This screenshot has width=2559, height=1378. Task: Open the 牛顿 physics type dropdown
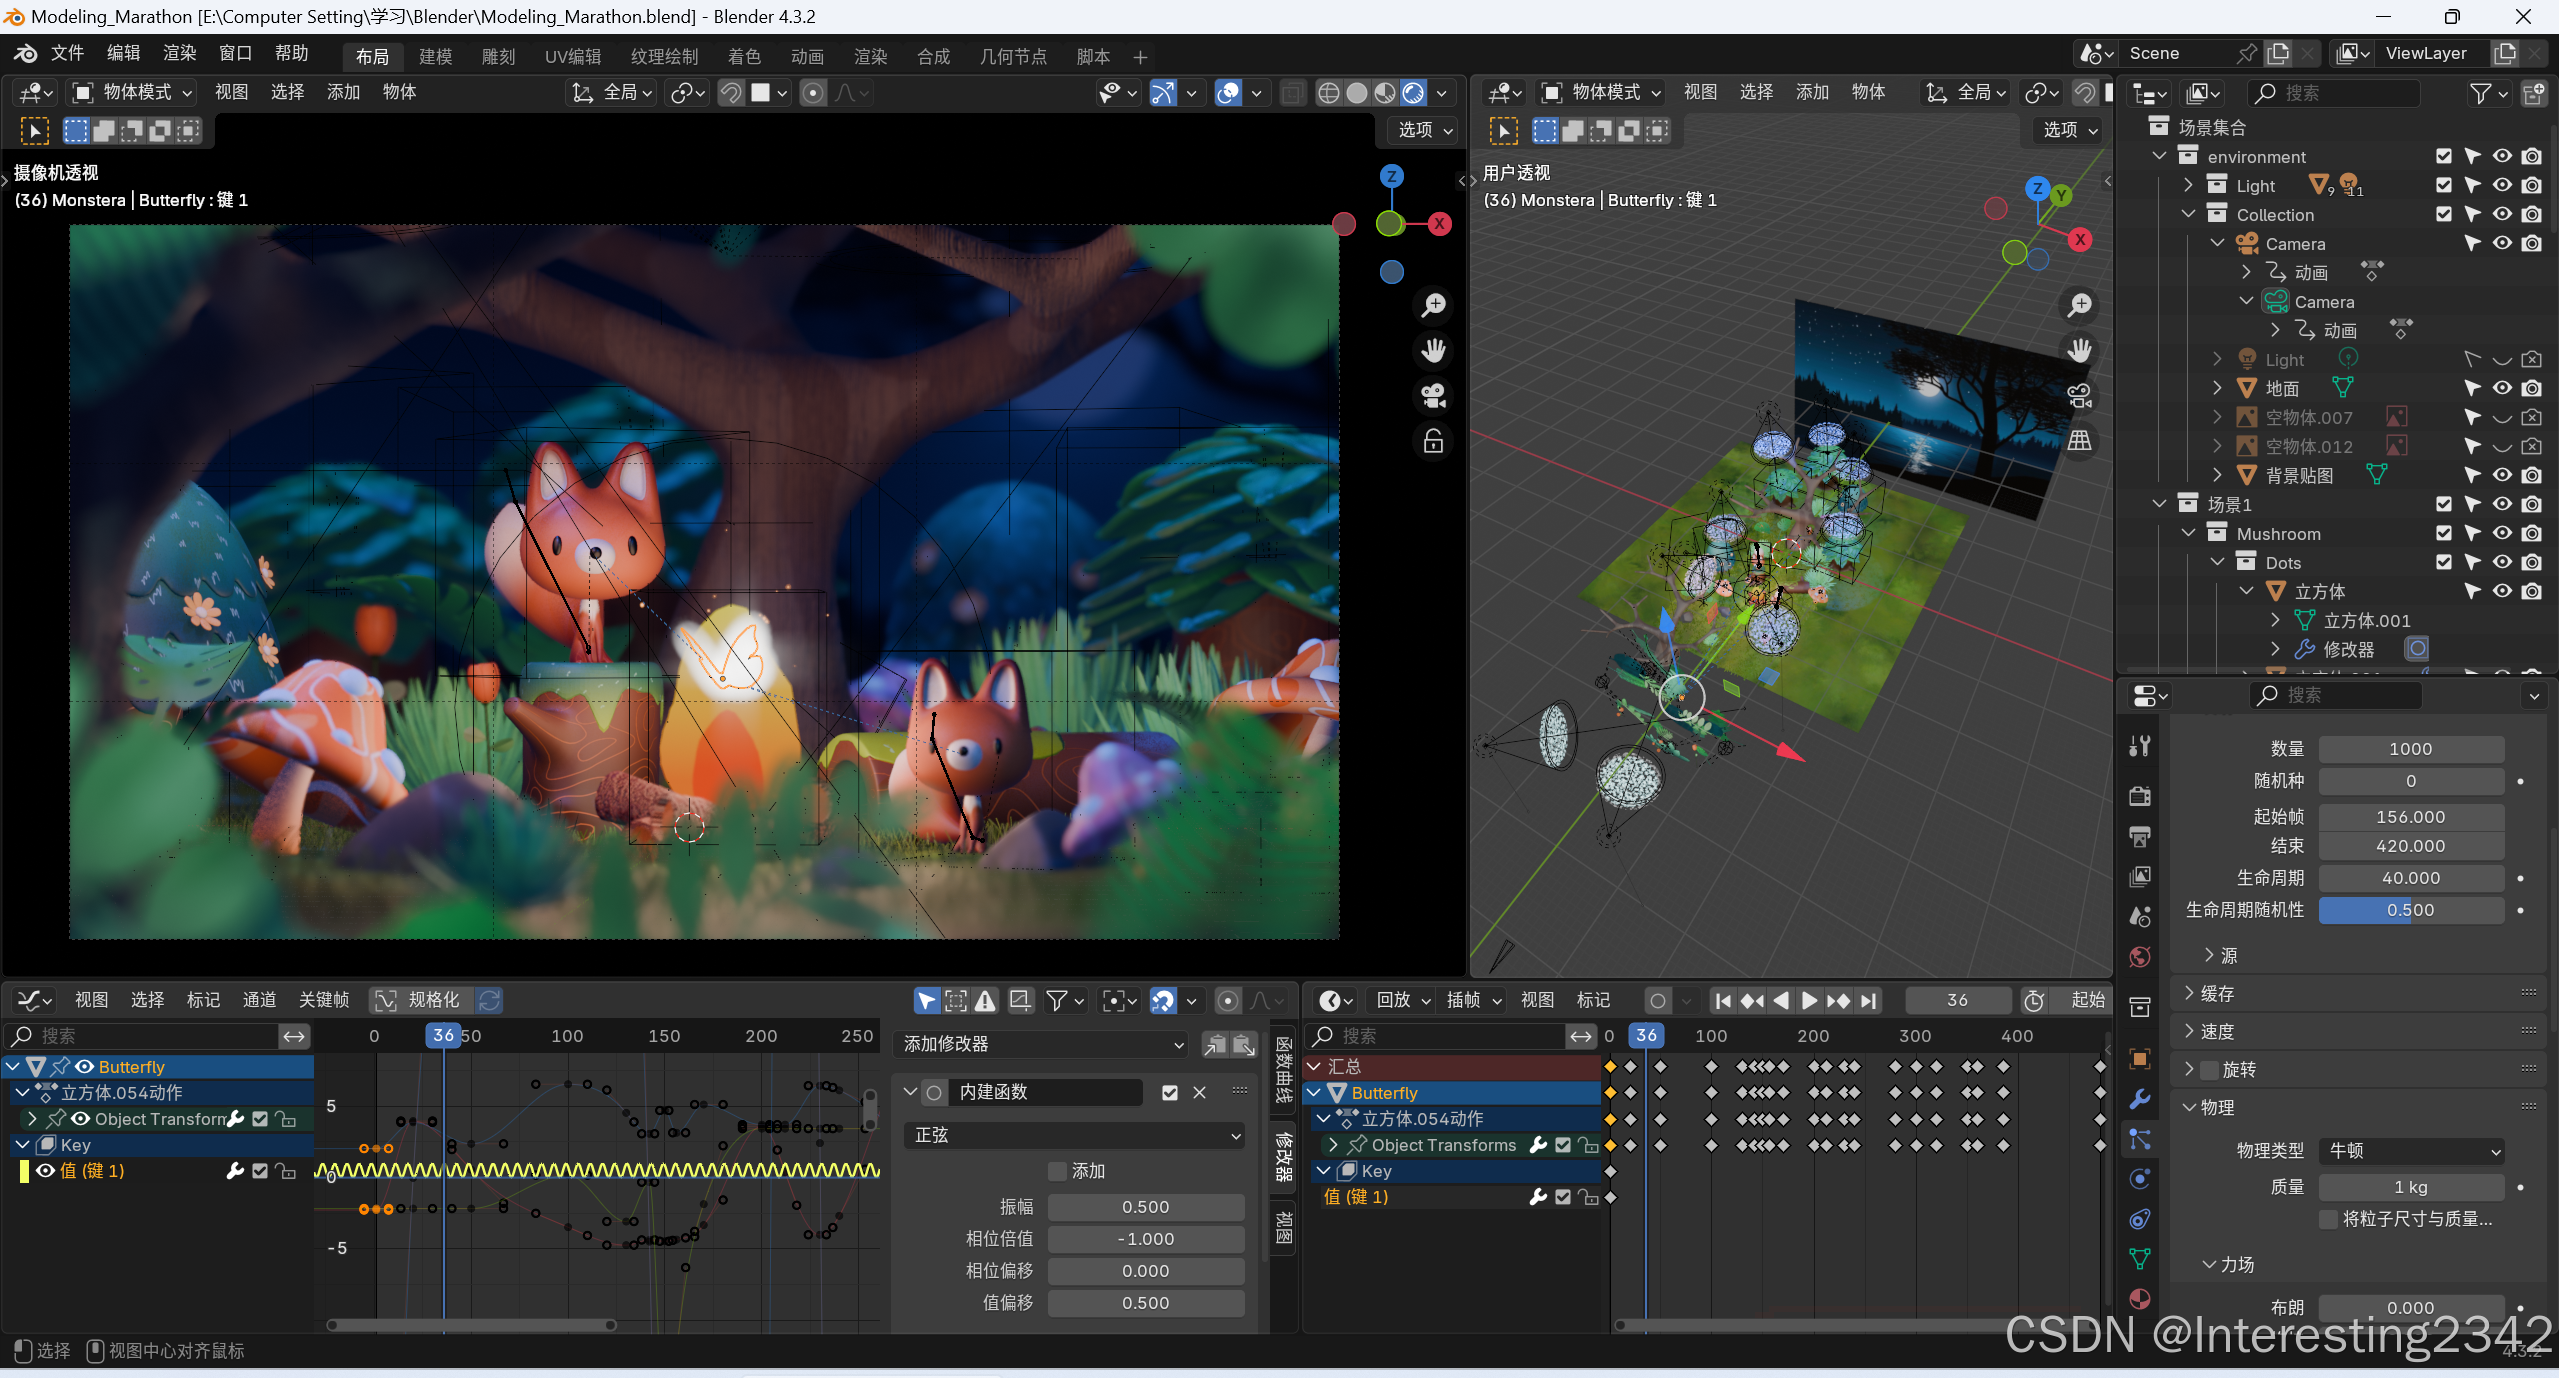pyautogui.click(x=2410, y=1151)
